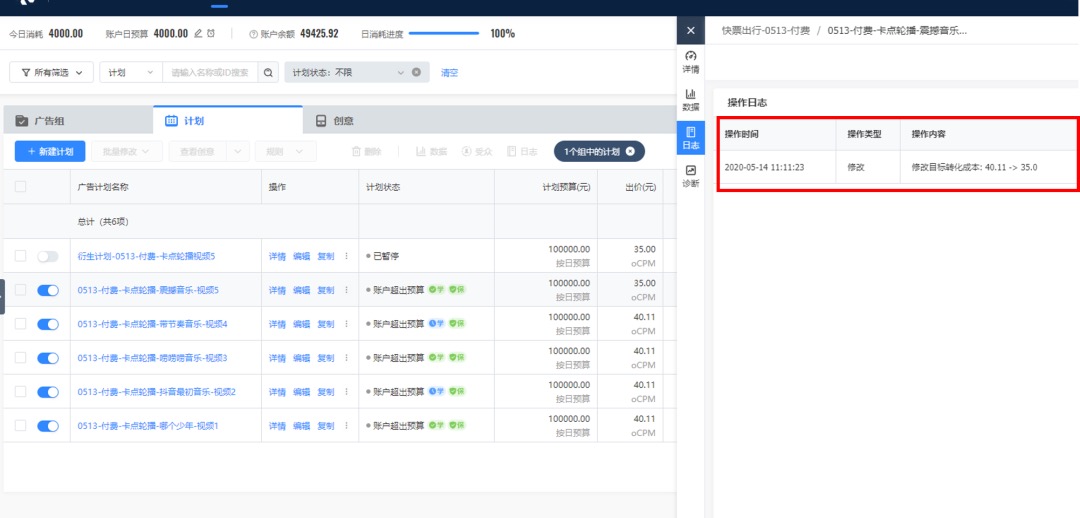Toggle off the 震撼音乐-视频5 plan switch
The height and width of the screenshot is (518, 1080).
click(48, 290)
